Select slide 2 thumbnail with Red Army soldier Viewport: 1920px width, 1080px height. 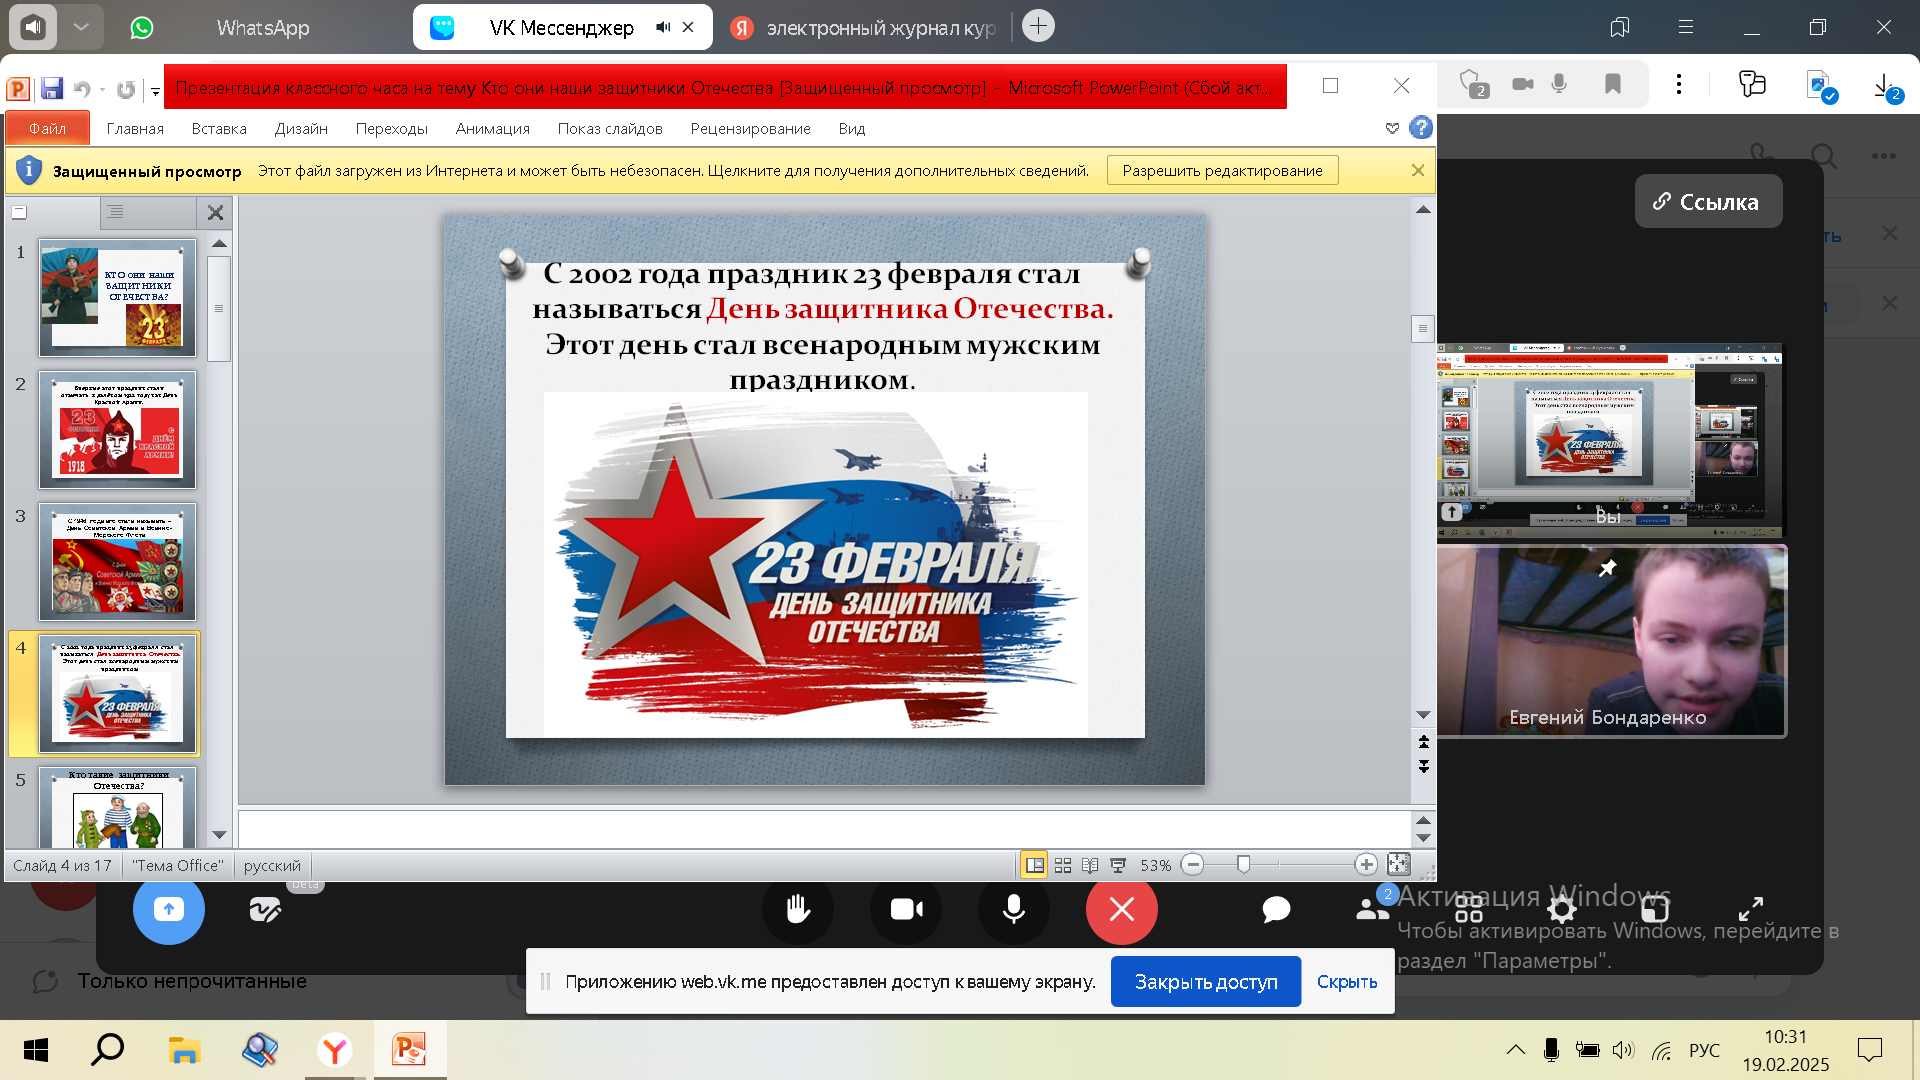[x=118, y=430]
